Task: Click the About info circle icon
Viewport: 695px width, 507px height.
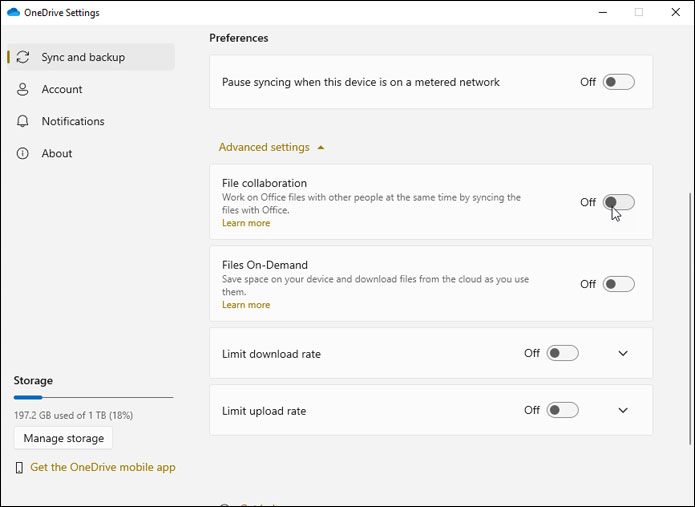Action: [x=23, y=153]
